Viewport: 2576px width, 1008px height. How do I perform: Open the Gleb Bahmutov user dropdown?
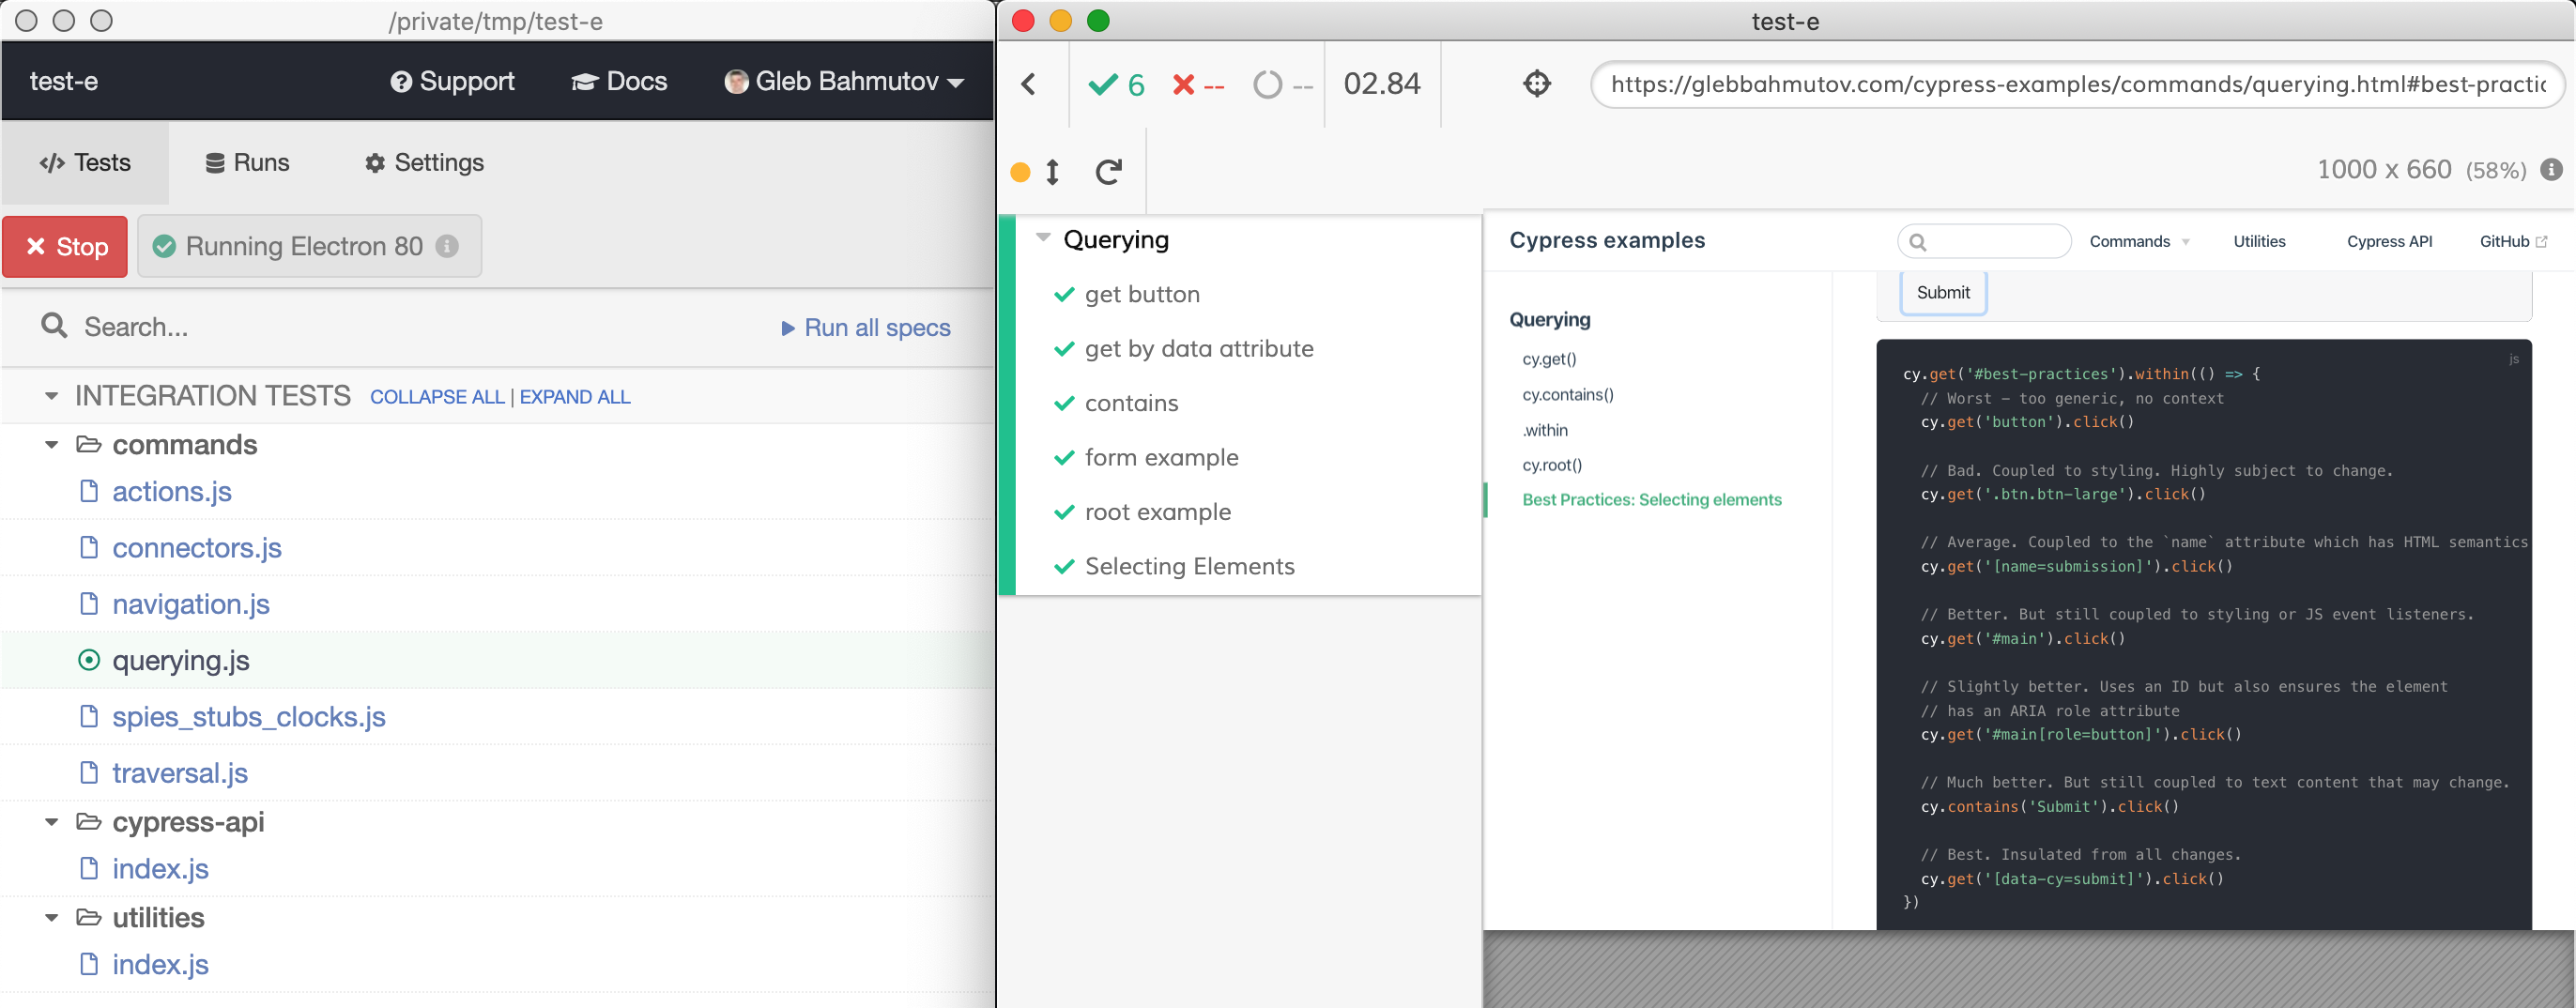(x=844, y=82)
